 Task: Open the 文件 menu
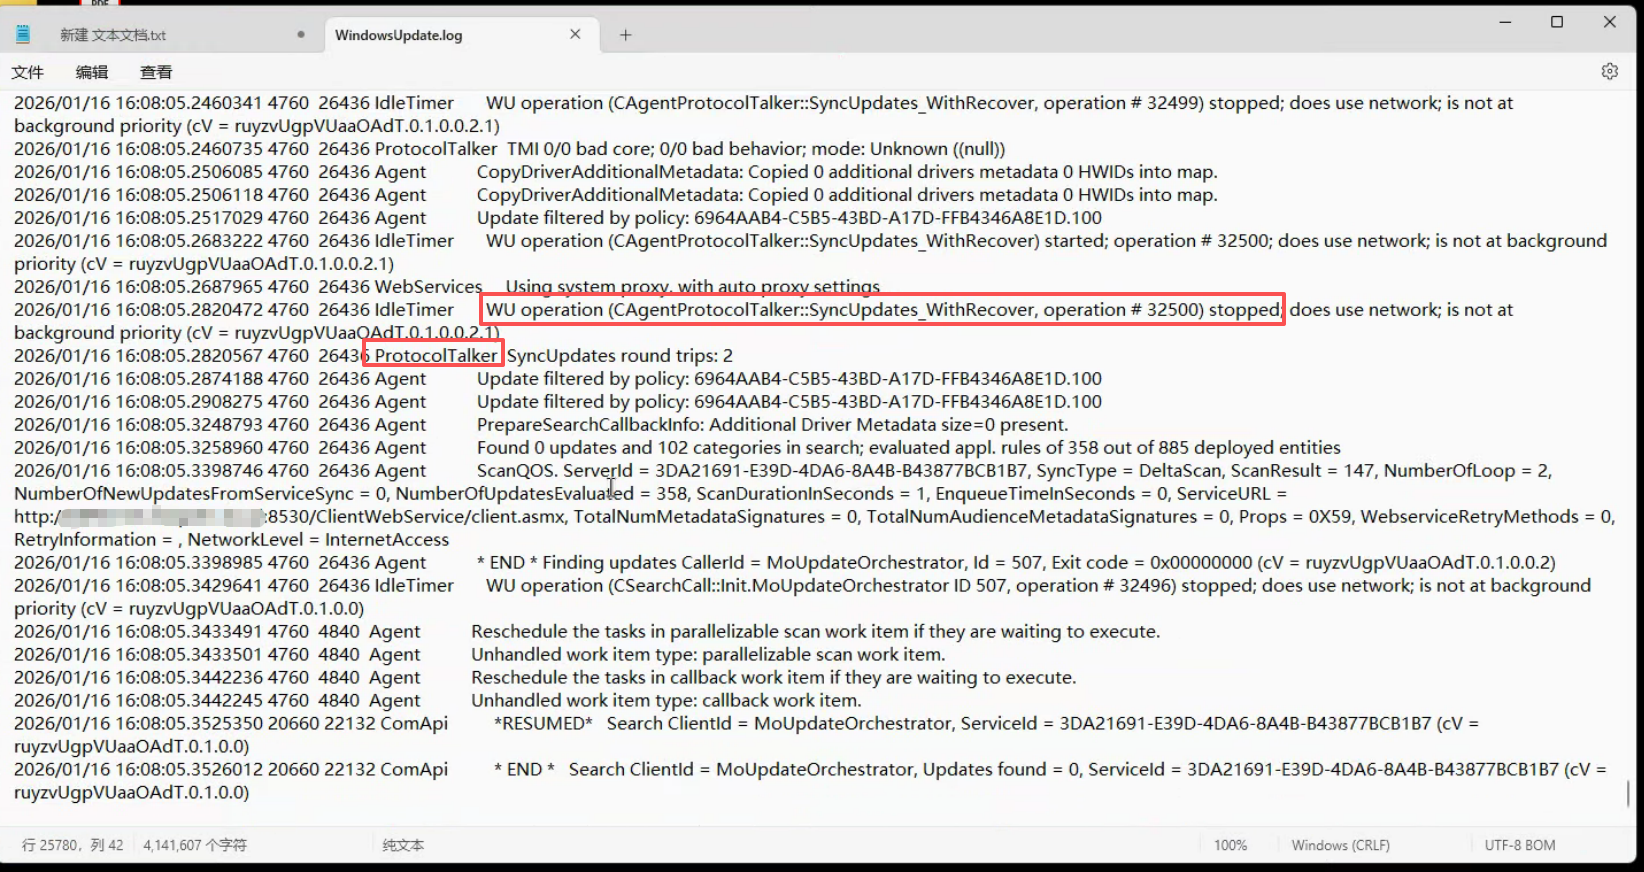pyautogui.click(x=28, y=72)
